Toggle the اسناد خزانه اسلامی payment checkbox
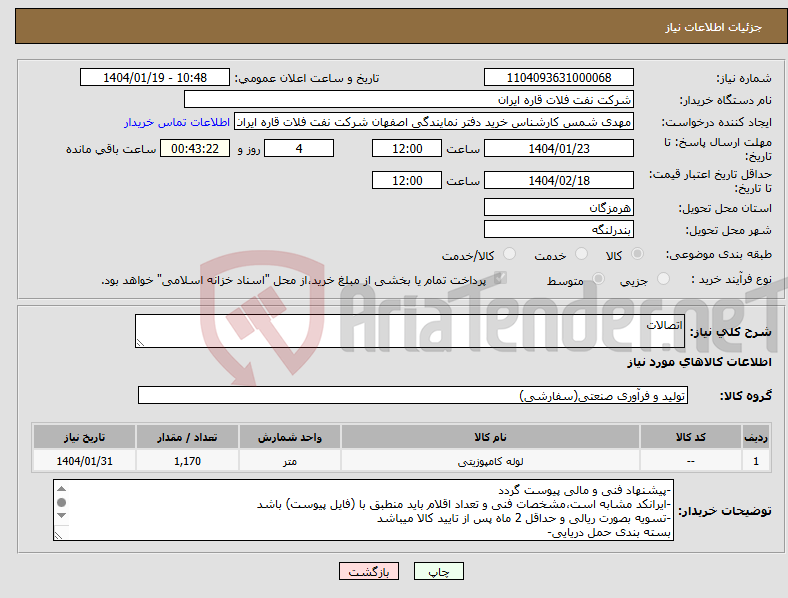The width and height of the screenshot is (788, 598). [500, 278]
